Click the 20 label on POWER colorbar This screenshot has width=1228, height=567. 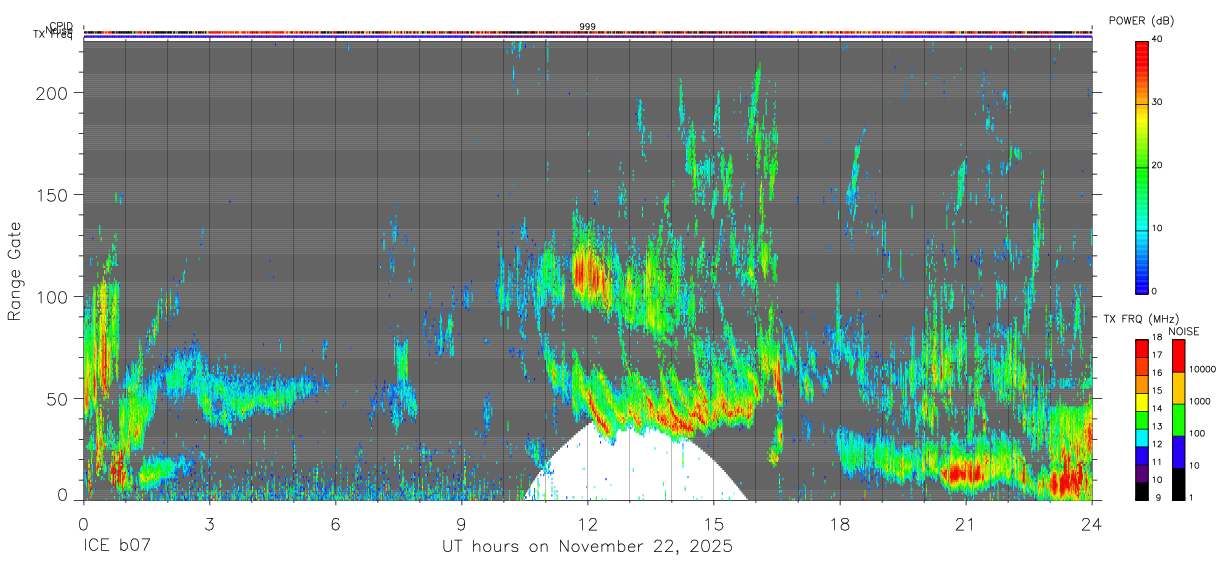pos(1158,166)
